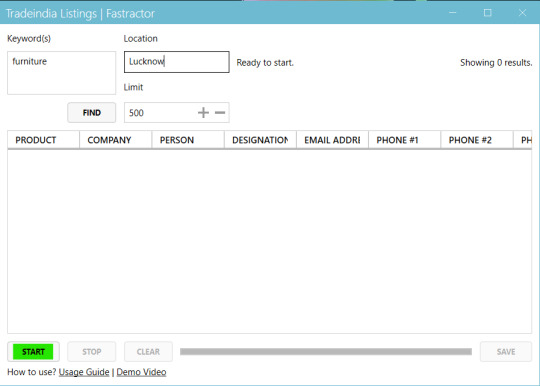Click the 'Showing 0 results.' text
540x386 pixels.
(496, 63)
